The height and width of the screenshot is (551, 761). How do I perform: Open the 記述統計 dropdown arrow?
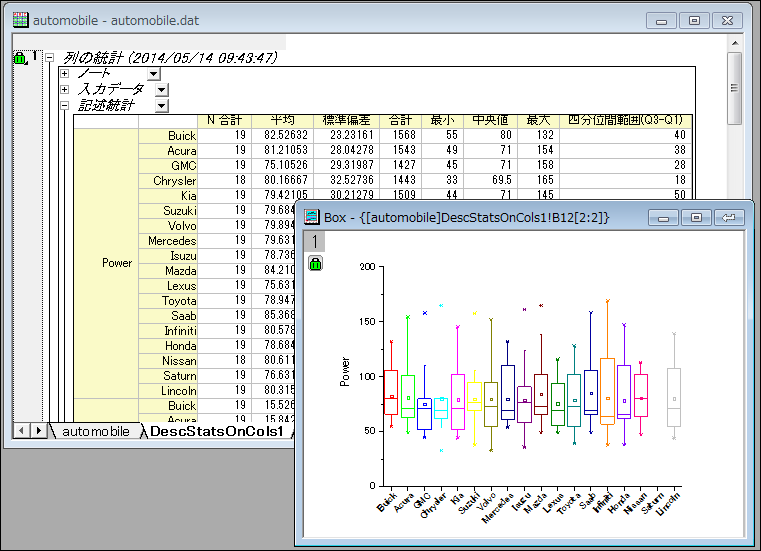click(x=162, y=105)
